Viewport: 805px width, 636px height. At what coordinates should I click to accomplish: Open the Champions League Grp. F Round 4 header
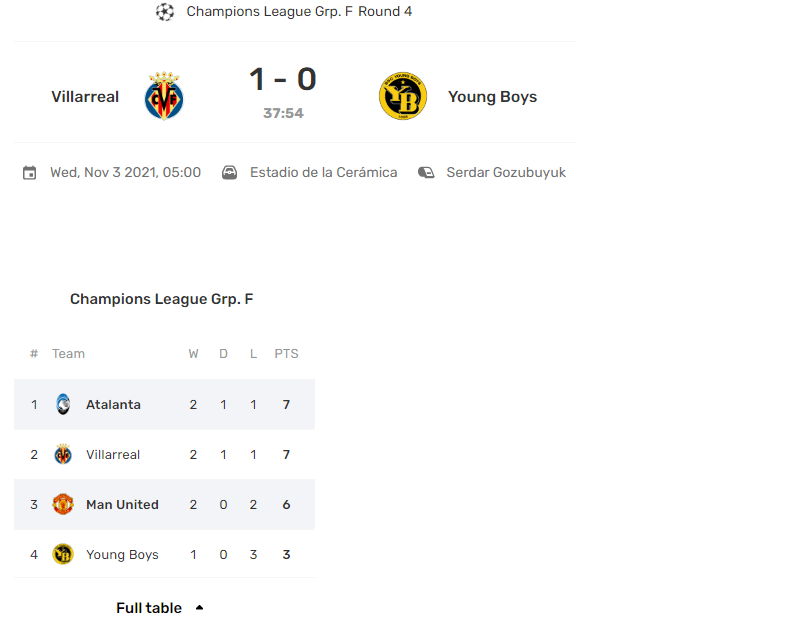click(299, 12)
